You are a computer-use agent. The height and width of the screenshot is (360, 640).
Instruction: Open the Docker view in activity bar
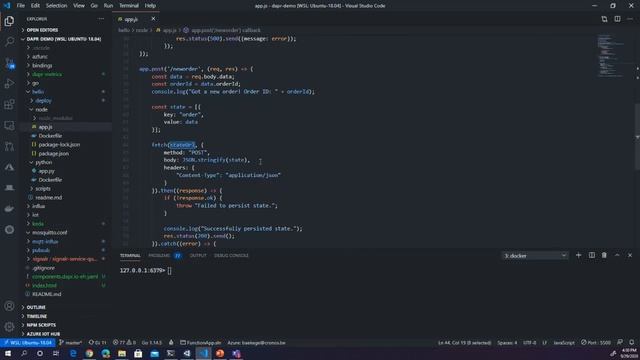(9, 209)
